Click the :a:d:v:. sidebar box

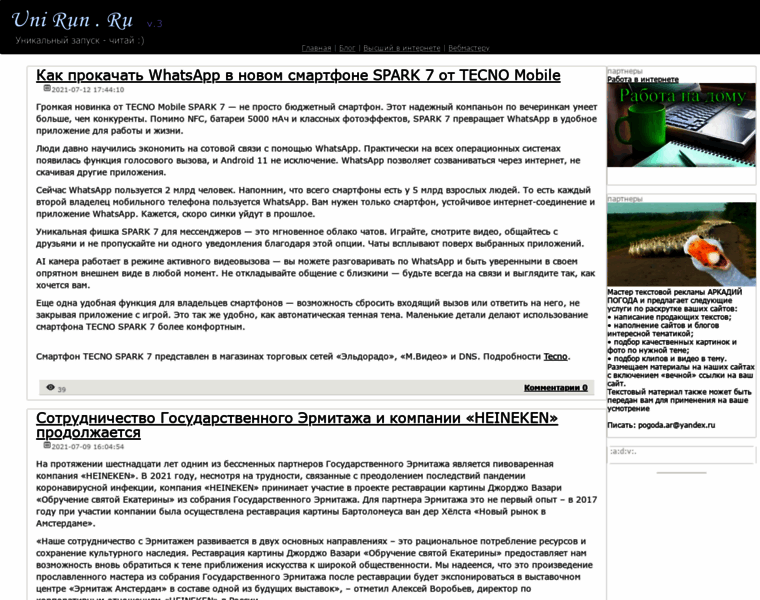click(x=681, y=455)
